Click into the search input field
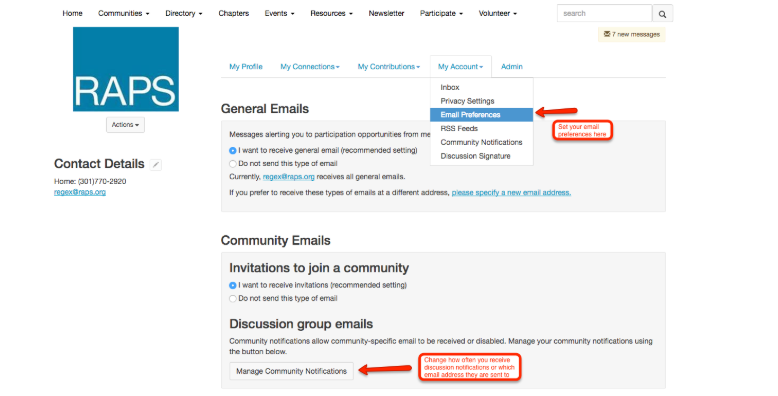The width and height of the screenshot is (778, 396). [x=604, y=13]
